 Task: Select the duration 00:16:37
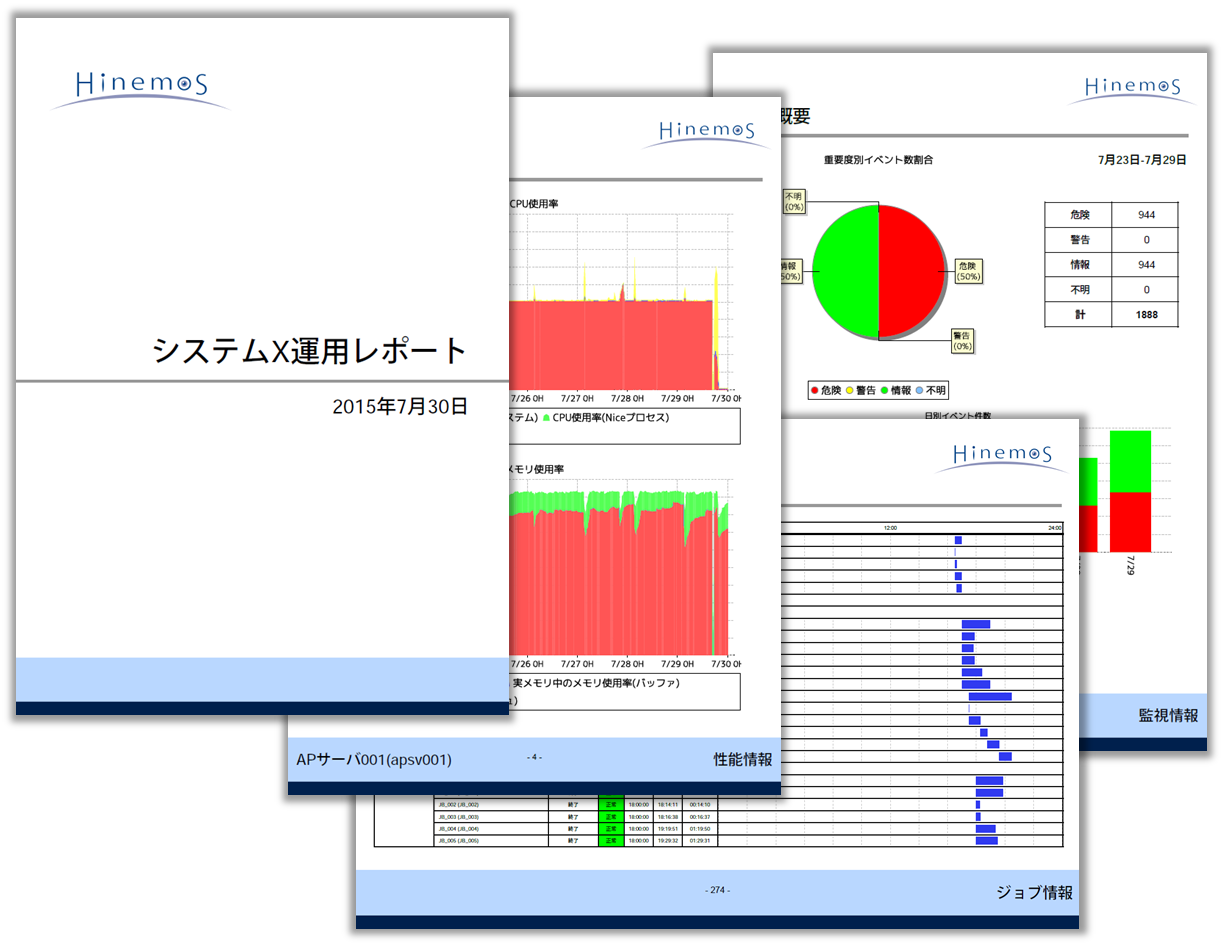click(x=699, y=816)
